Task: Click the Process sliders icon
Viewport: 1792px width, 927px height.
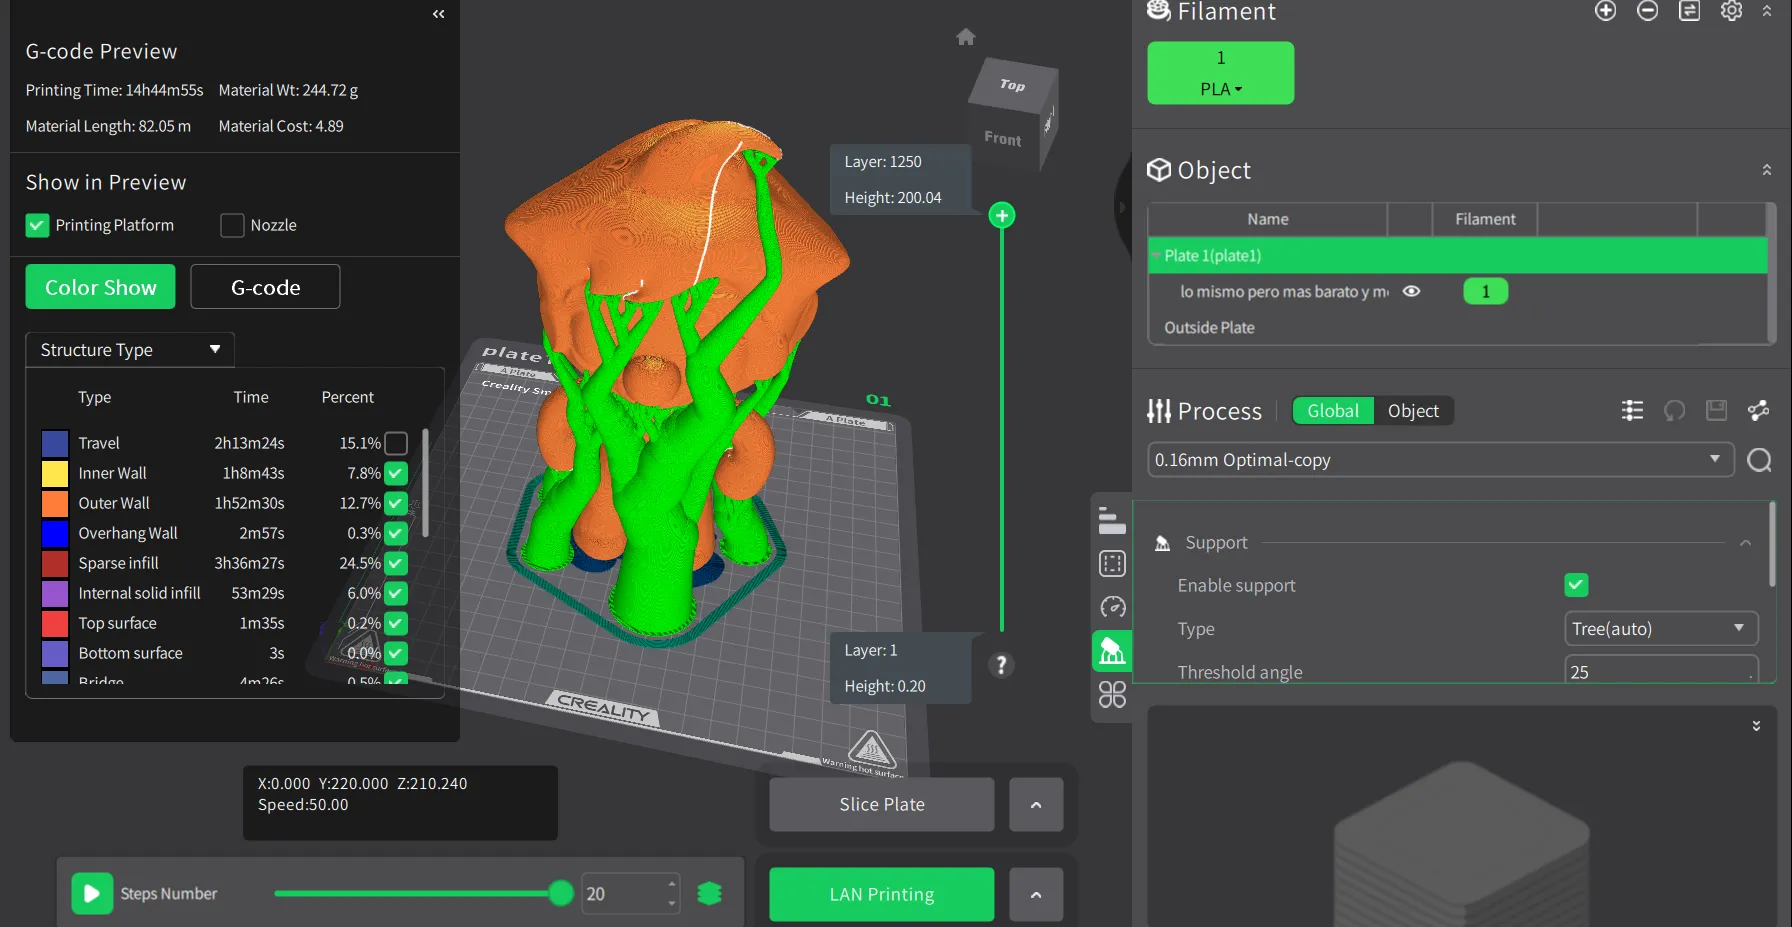Action: pyautogui.click(x=1159, y=411)
